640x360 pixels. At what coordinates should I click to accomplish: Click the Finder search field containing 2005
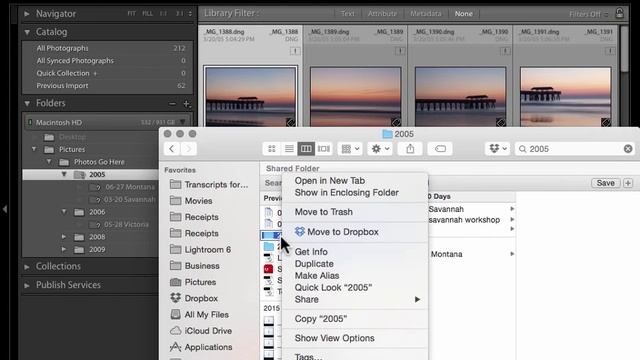pos(575,149)
